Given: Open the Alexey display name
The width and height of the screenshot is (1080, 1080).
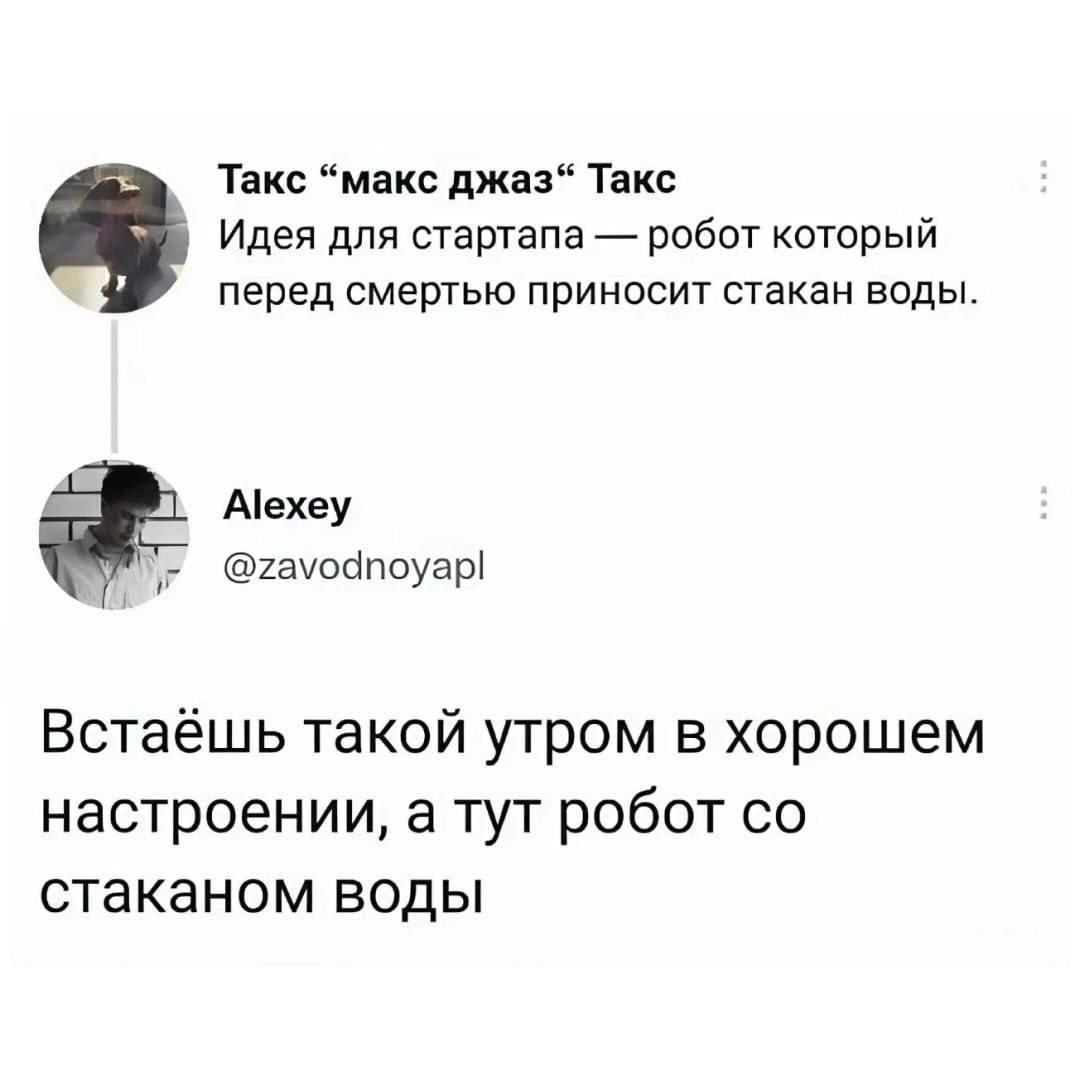Looking at the screenshot, I should [x=287, y=508].
